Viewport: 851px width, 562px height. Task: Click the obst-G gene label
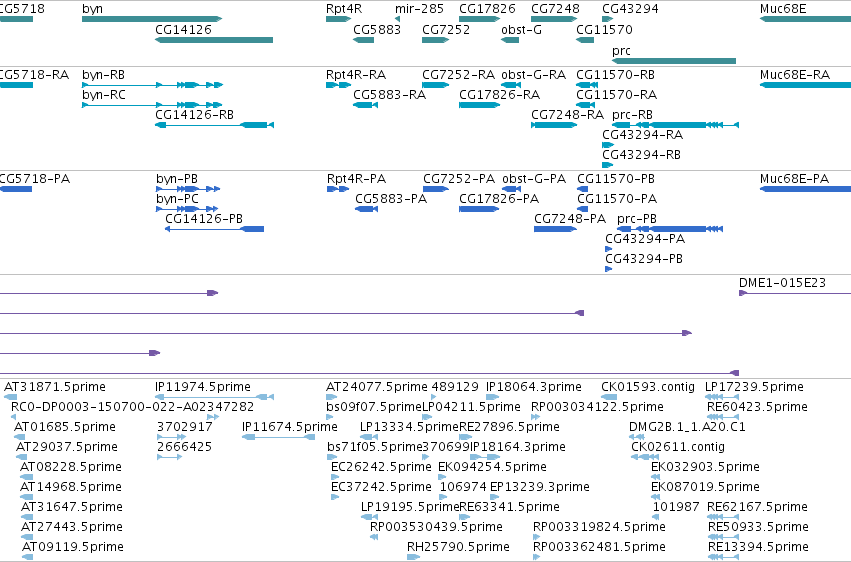pos(521,29)
